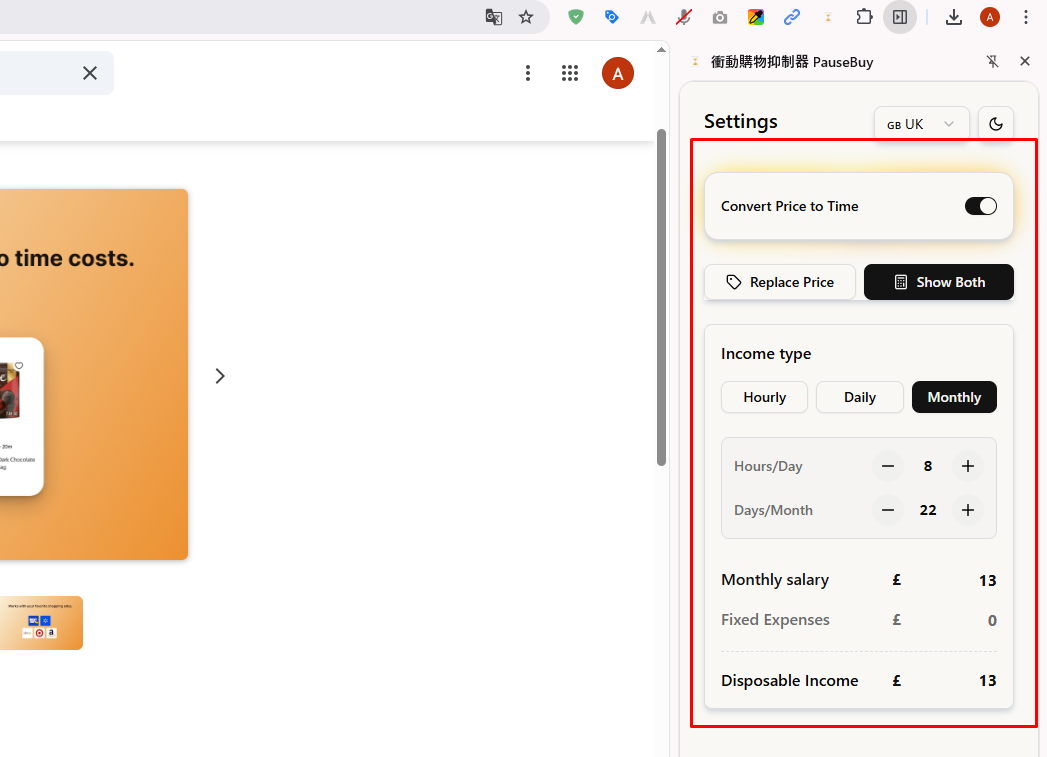1047x757 pixels.
Task: Open the PauseBuy hourglass extension toolbar icon
Action: 828,17
